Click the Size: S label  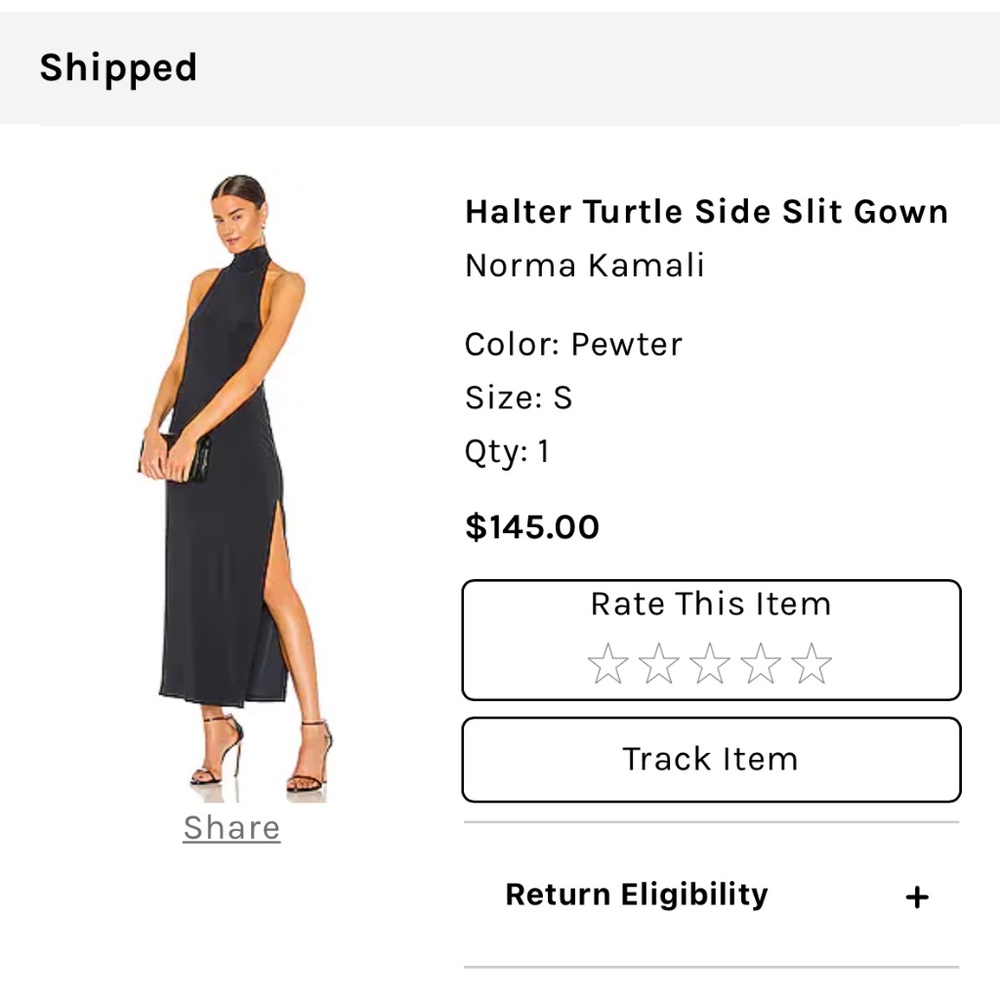[516, 397]
